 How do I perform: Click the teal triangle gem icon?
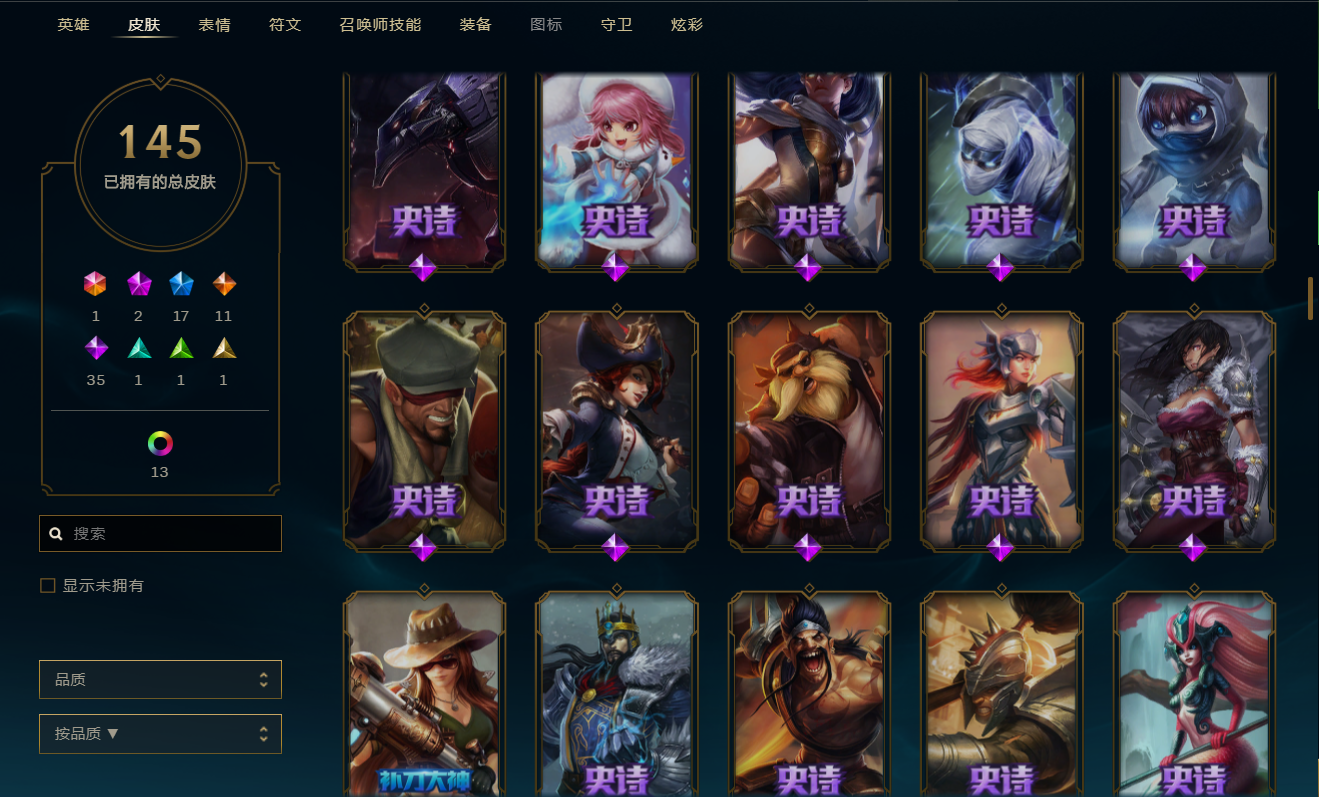click(138, 348)
